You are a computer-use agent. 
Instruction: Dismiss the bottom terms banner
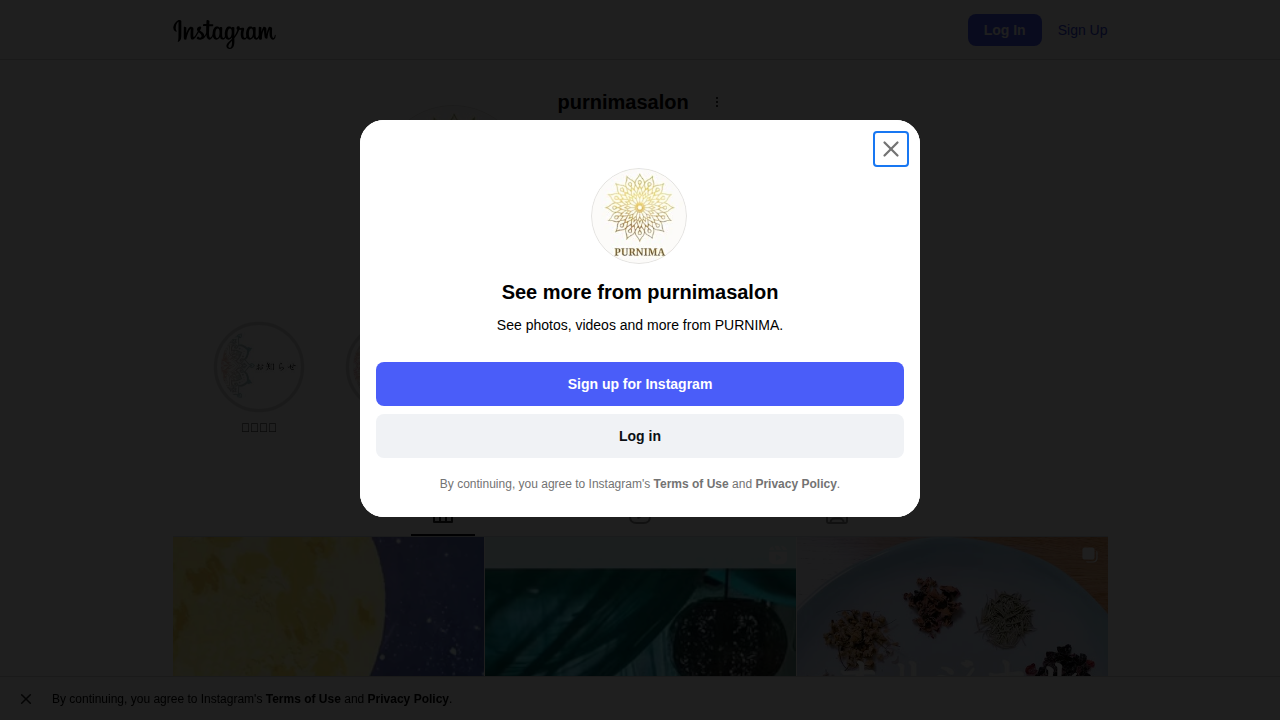pos(26,699)
